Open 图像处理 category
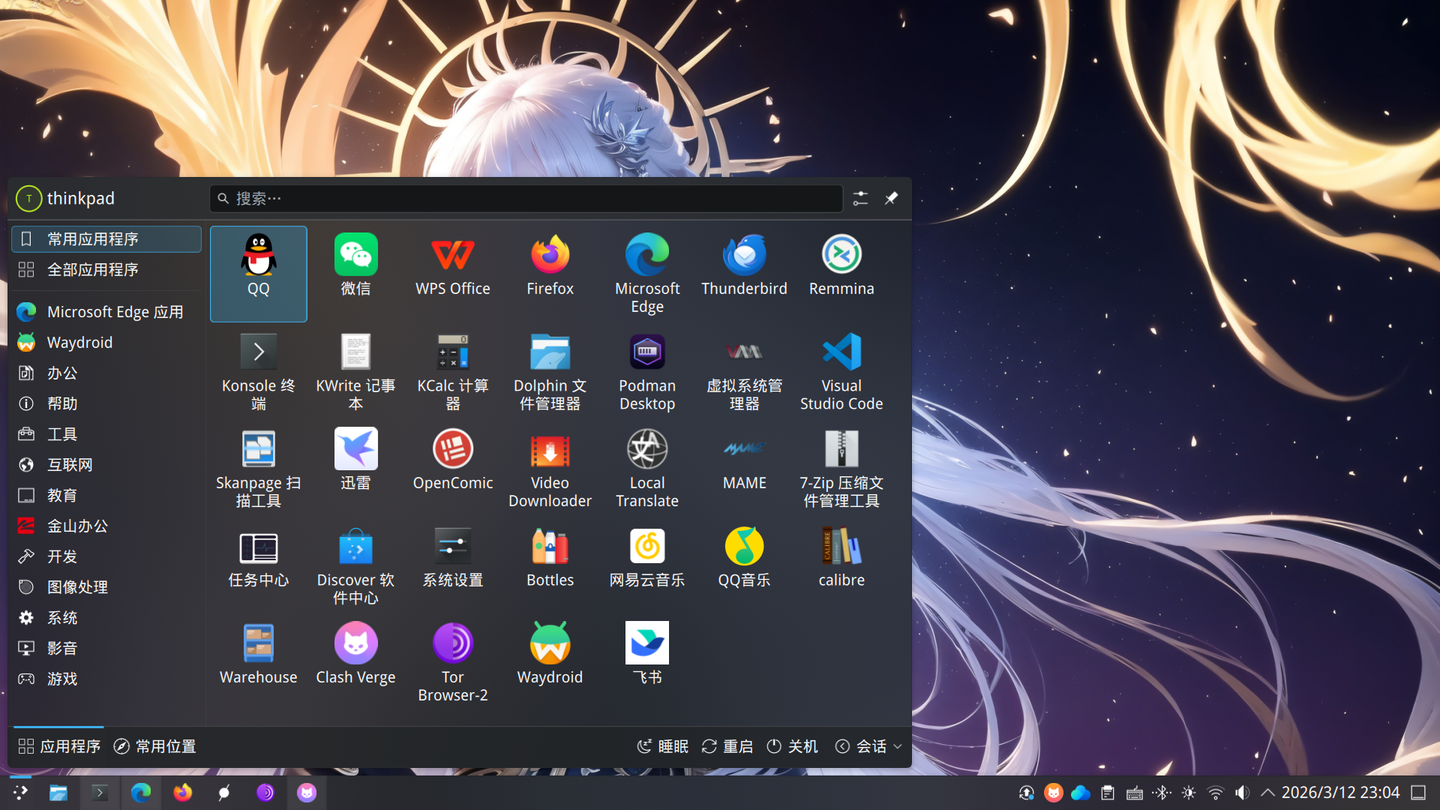 (106, 587)
